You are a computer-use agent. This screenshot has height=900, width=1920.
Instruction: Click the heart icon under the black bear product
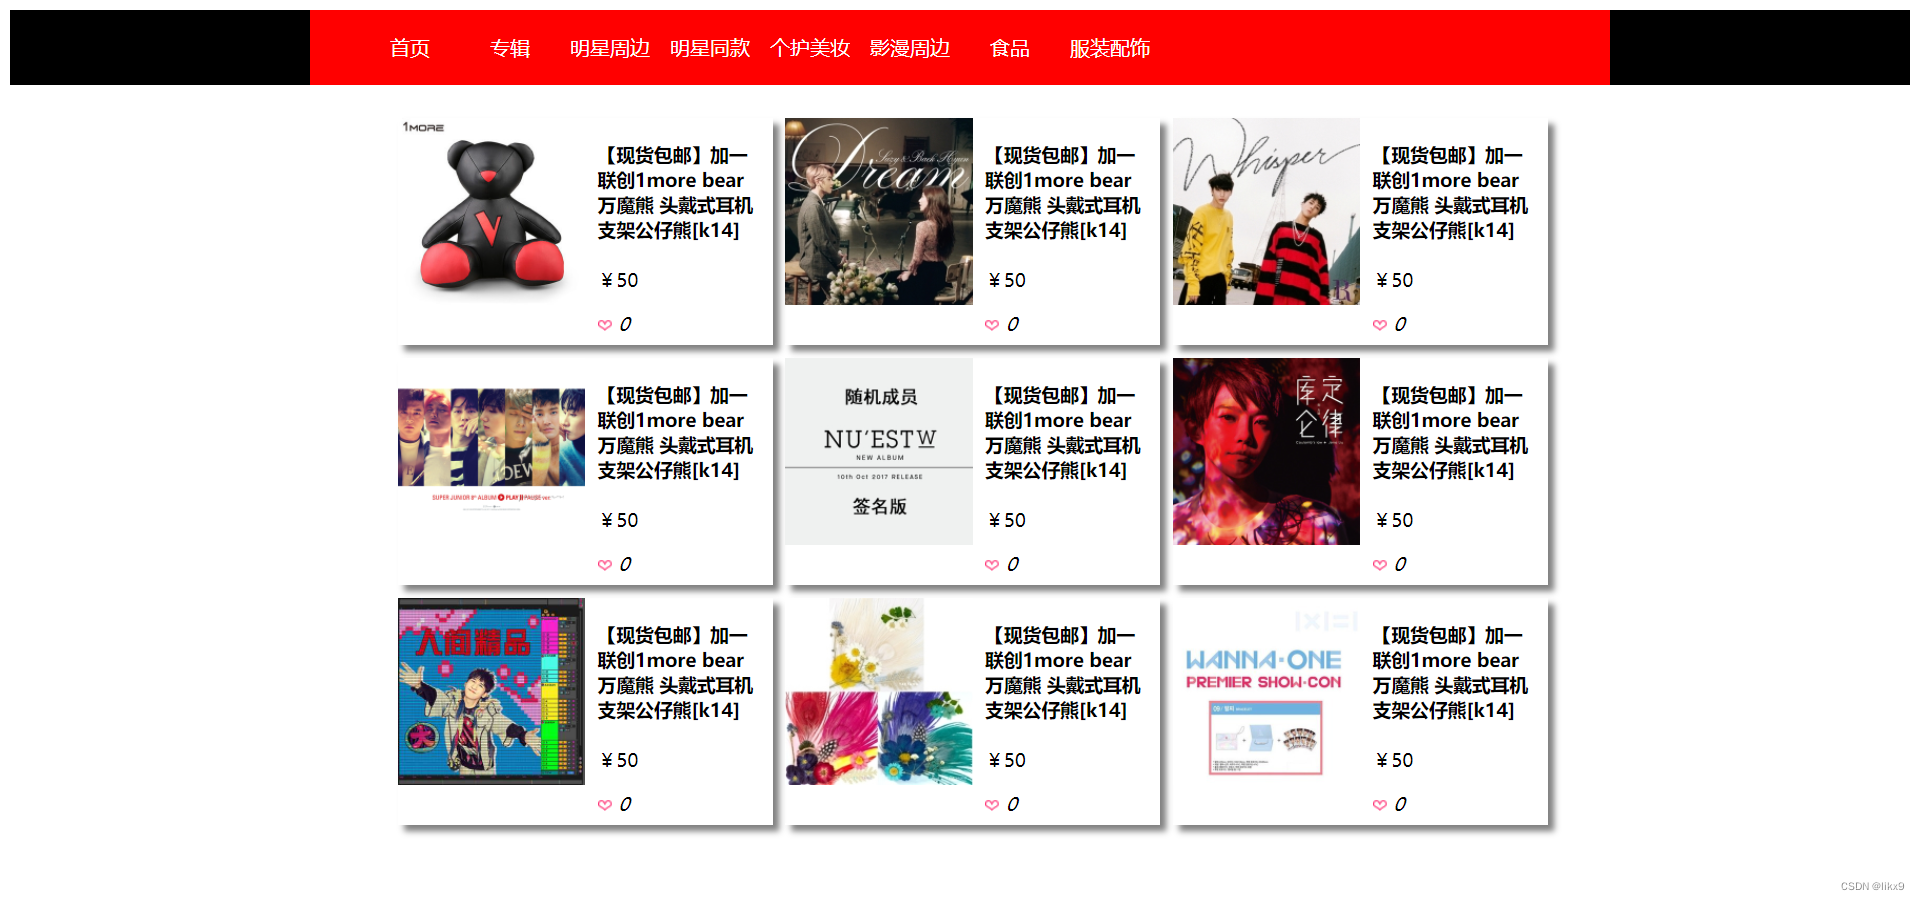click(604, 325)
